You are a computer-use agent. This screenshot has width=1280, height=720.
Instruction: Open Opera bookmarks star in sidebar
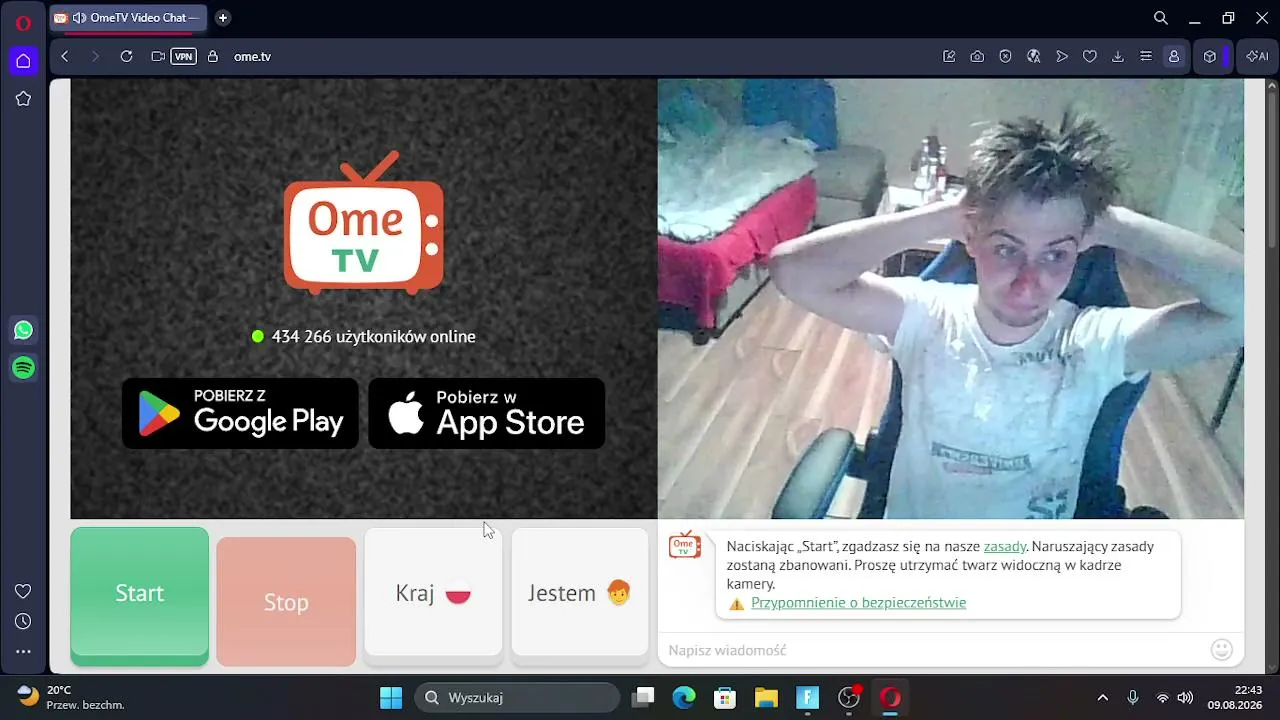(x=23, y=99)
